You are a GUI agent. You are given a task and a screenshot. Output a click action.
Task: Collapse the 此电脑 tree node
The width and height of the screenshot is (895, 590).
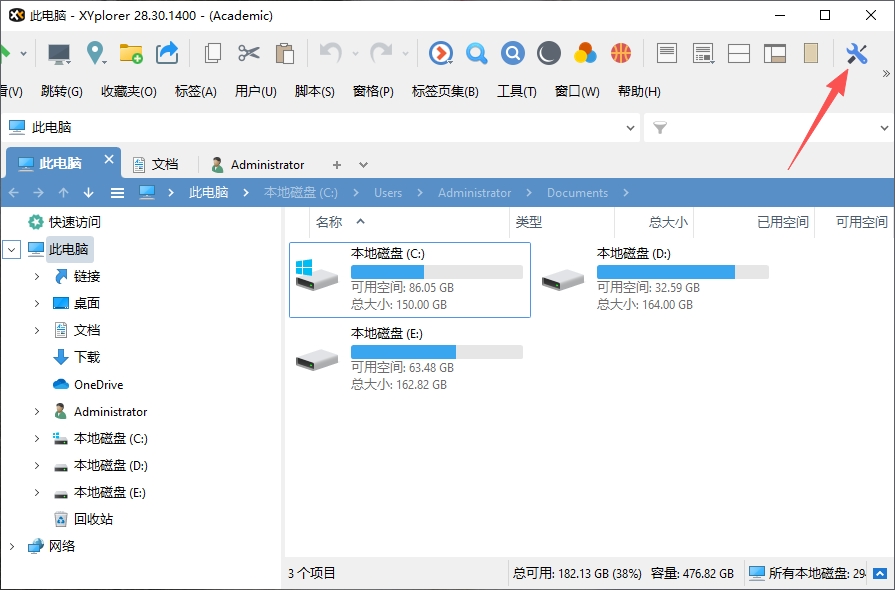pyautogui.click(x=11, y=249)
